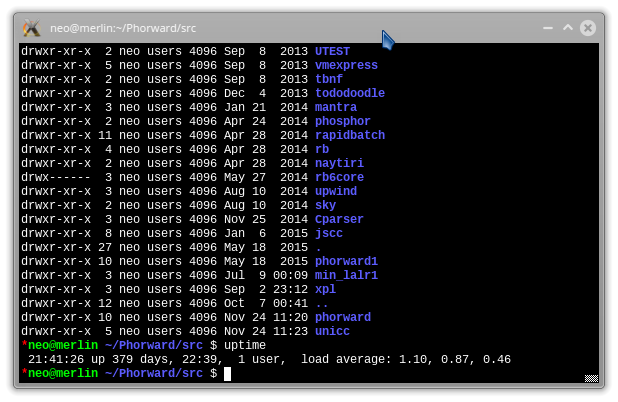Click the UTEST directory name

(x=332, y=51)
